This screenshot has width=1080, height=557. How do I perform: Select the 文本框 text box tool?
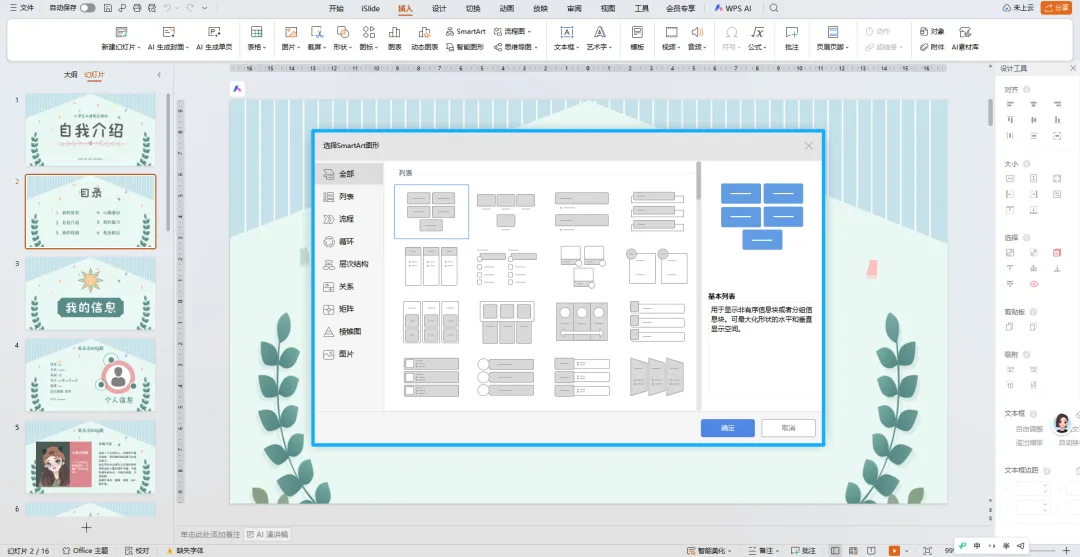pyautogui.click(x=567, y=32)
